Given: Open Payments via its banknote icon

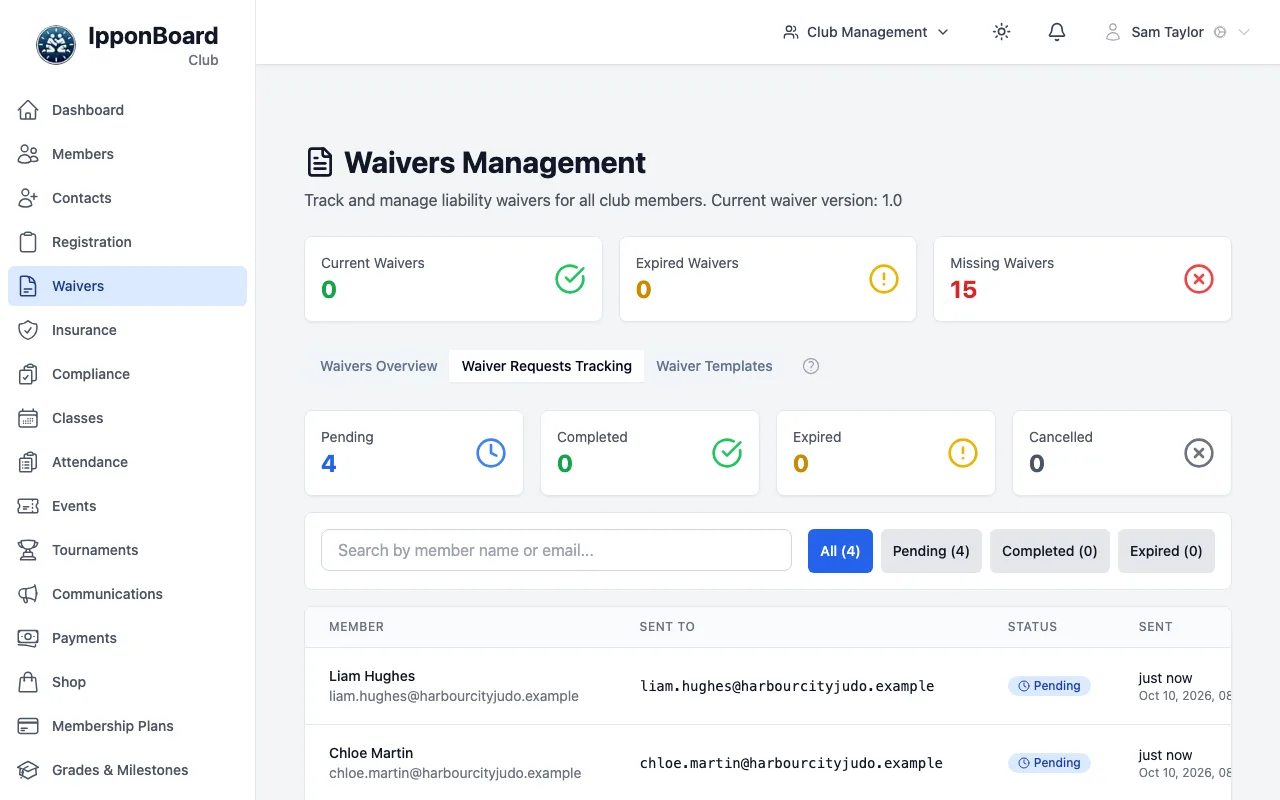Looking at the screenshot, I should click(28, 638).
